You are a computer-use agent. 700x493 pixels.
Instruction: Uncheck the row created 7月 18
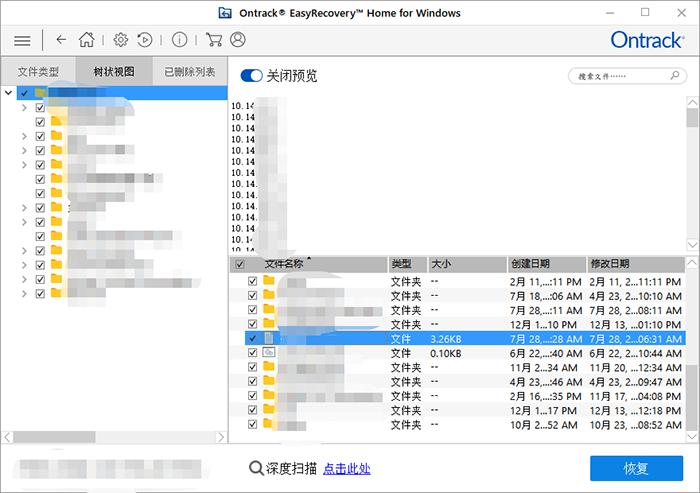click(x=252, y=295)
